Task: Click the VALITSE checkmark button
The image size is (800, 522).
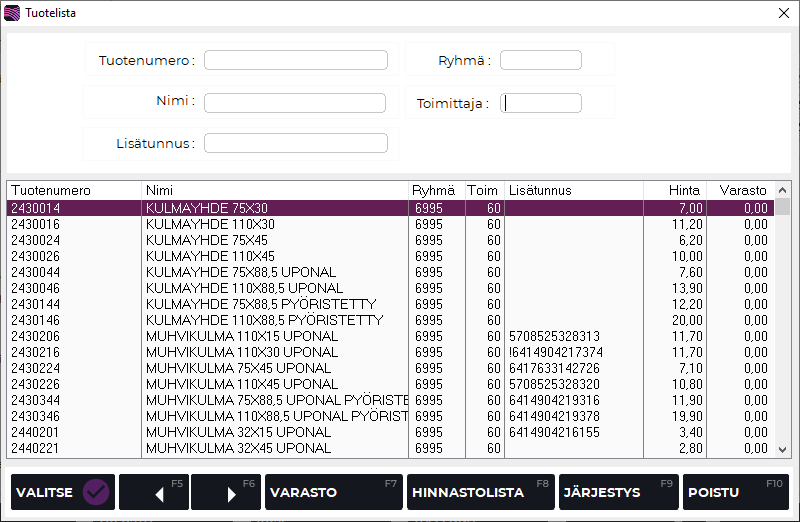Action: [61, 492]
